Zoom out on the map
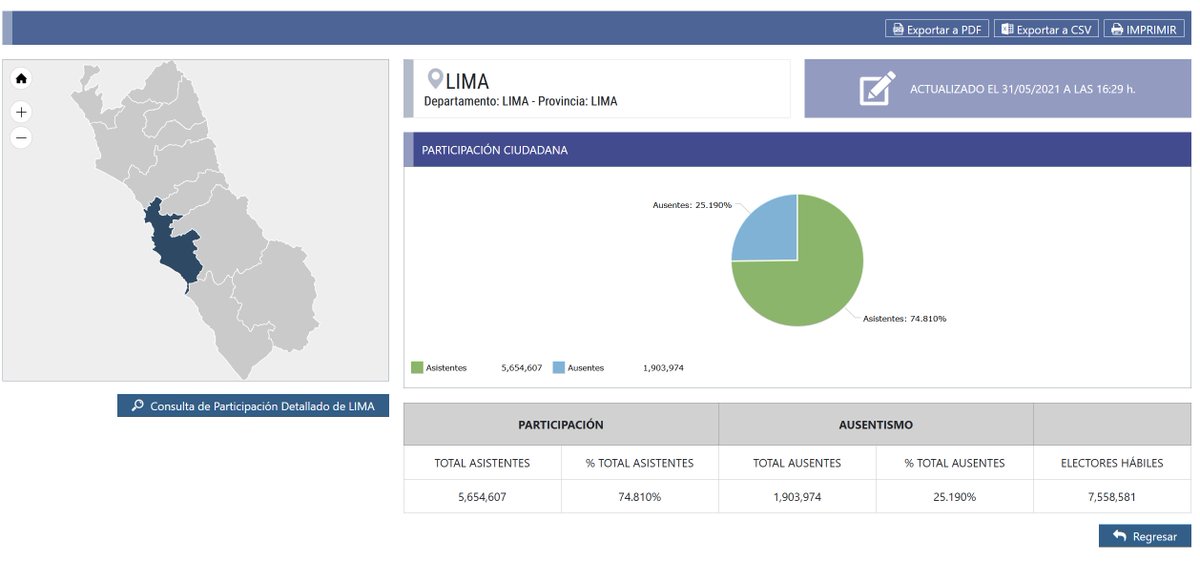1200x562 pixels. pyautogui.click(x=21, y=137)
